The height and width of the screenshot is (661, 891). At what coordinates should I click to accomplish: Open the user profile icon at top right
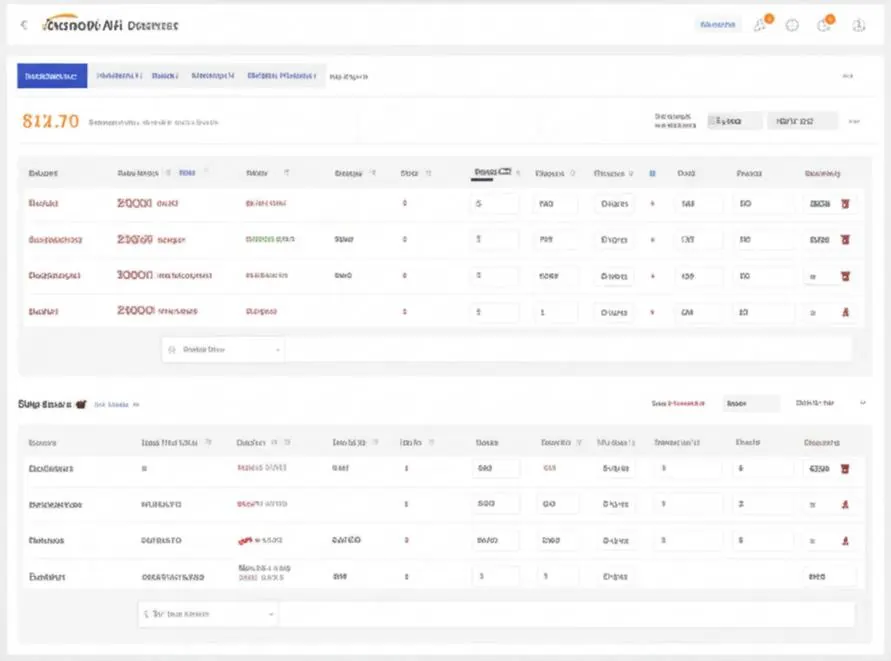point(859,25)
